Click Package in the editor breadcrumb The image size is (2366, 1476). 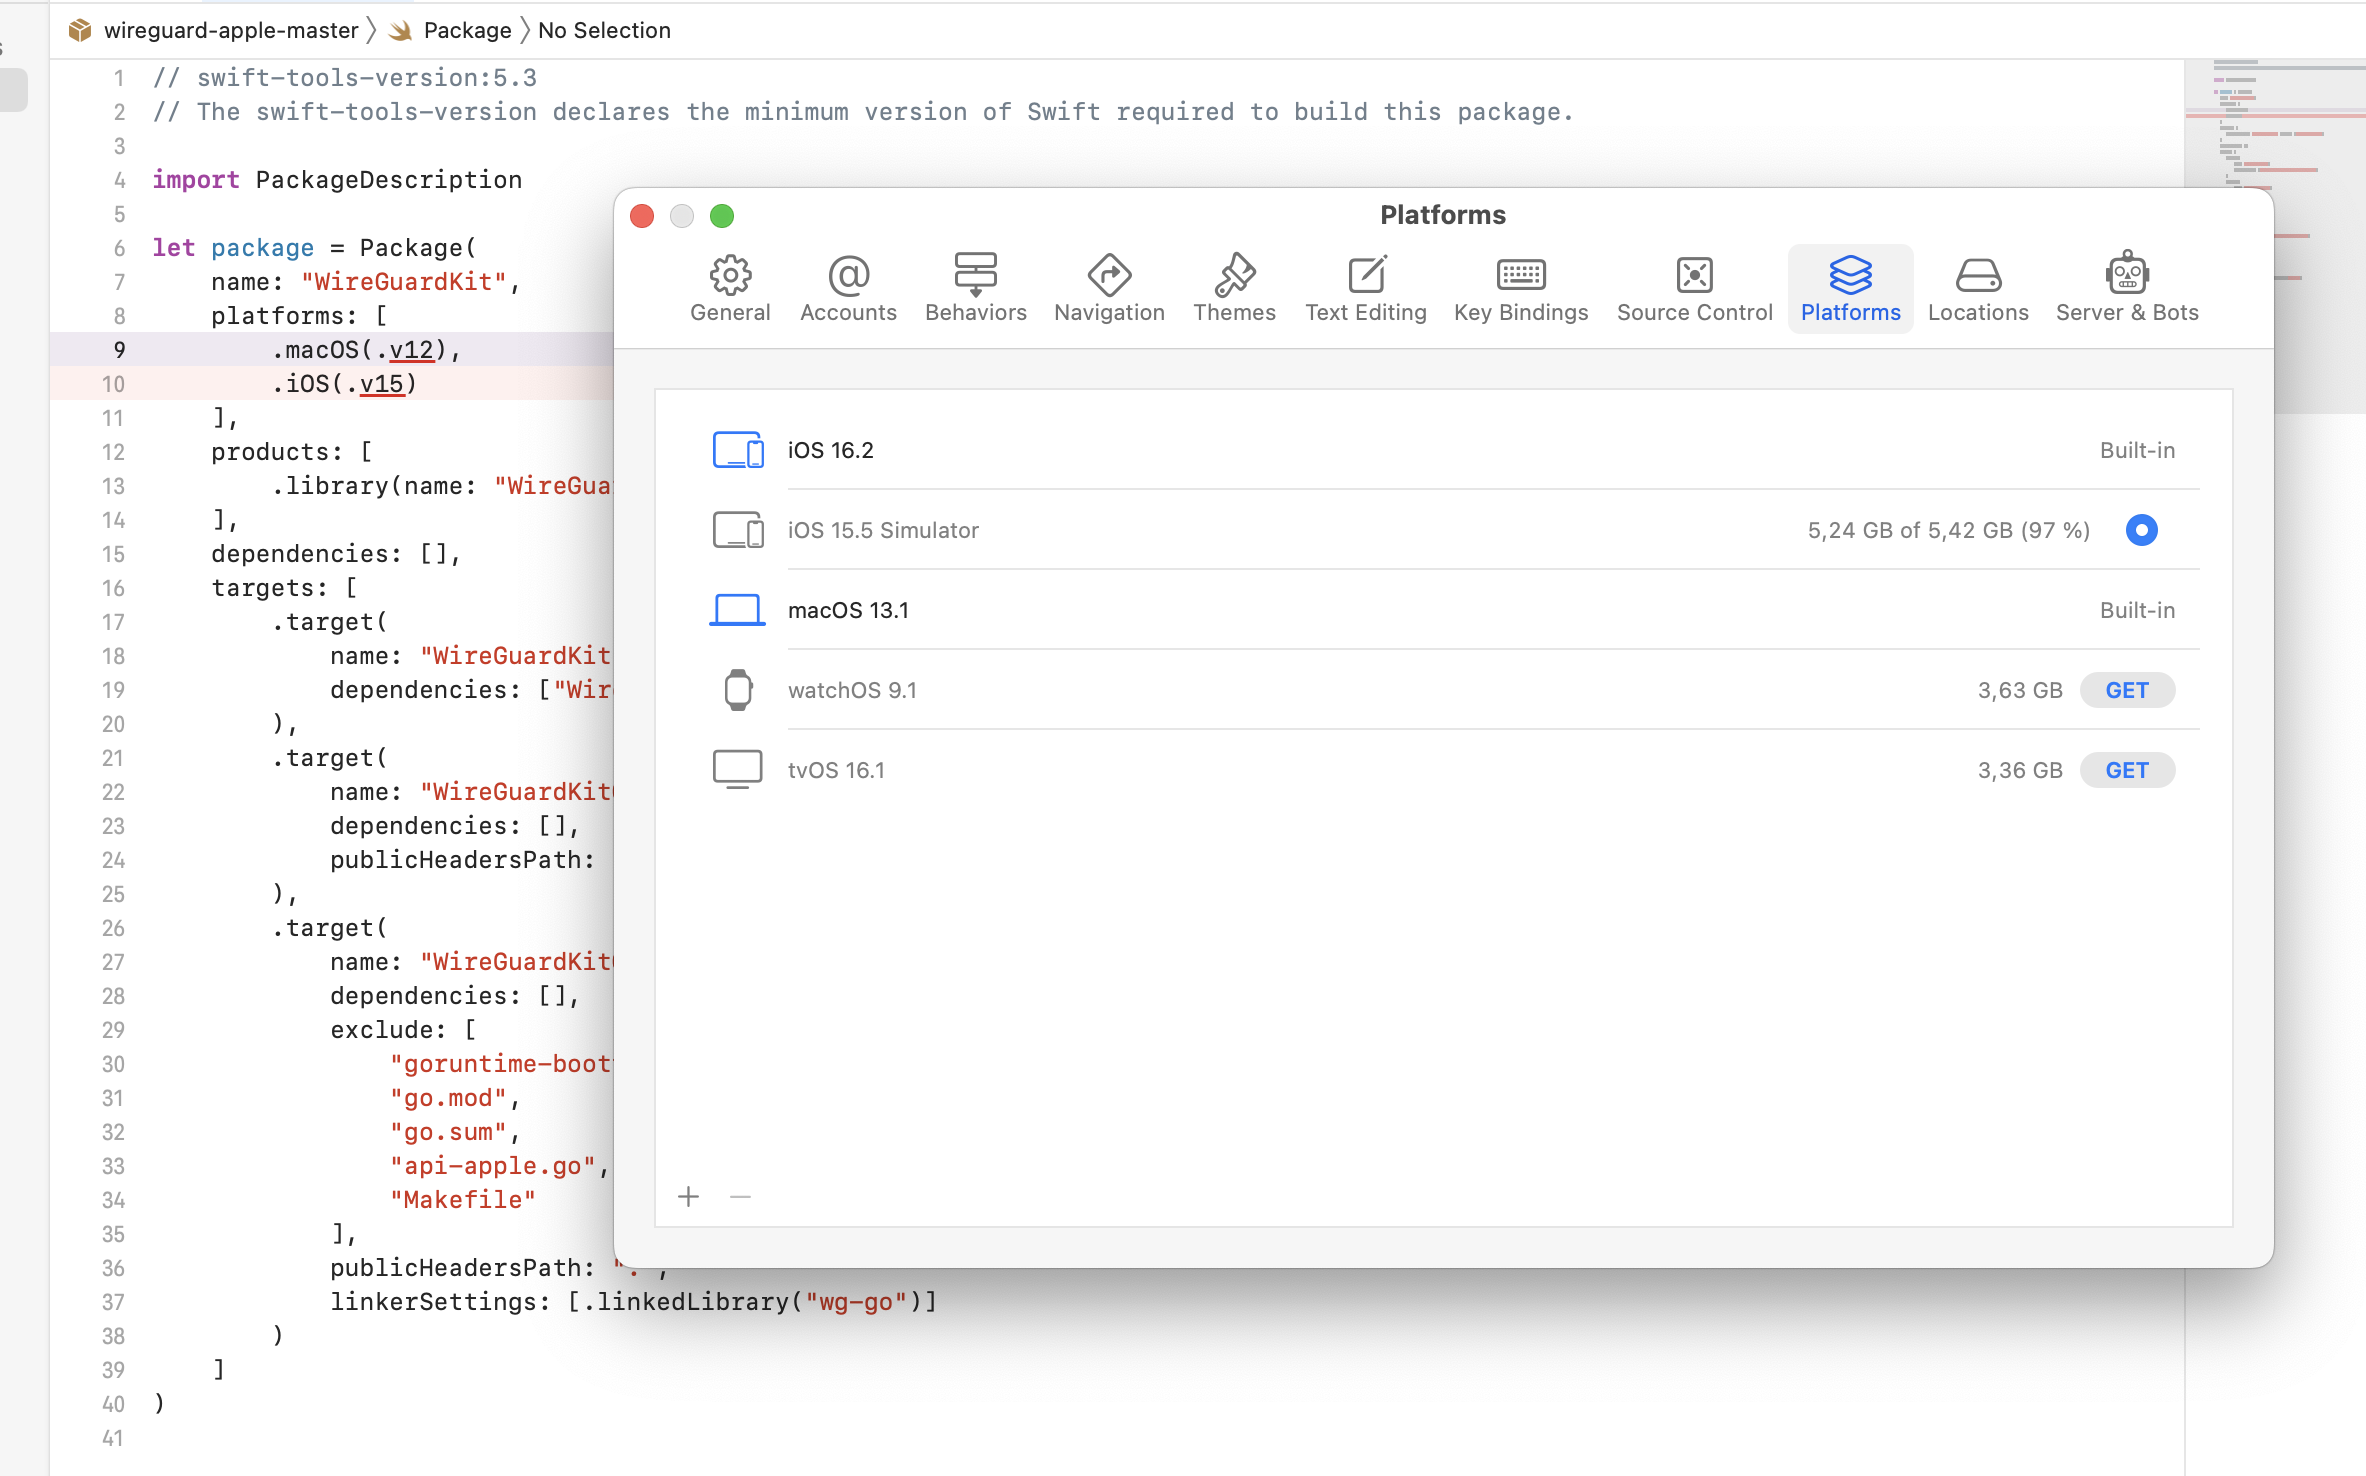pyautogui.click(x=467, y=30)
